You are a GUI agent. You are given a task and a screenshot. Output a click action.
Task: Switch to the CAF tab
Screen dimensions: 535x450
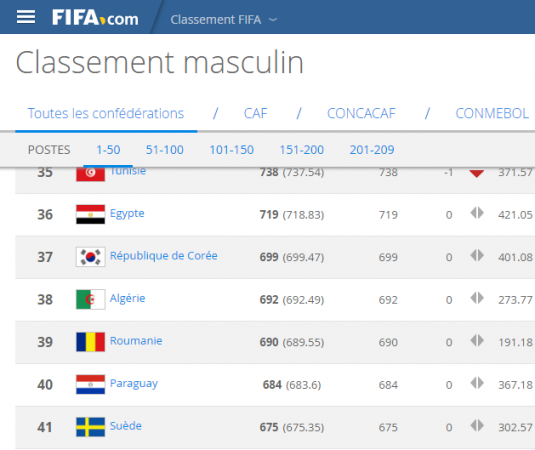point(255,114)
